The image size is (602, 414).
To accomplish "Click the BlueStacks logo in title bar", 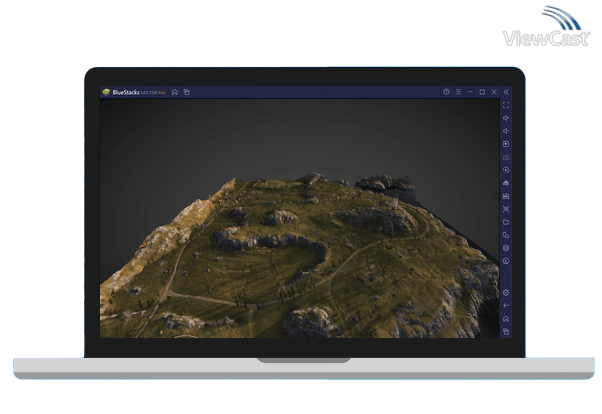I will point(106,92).
